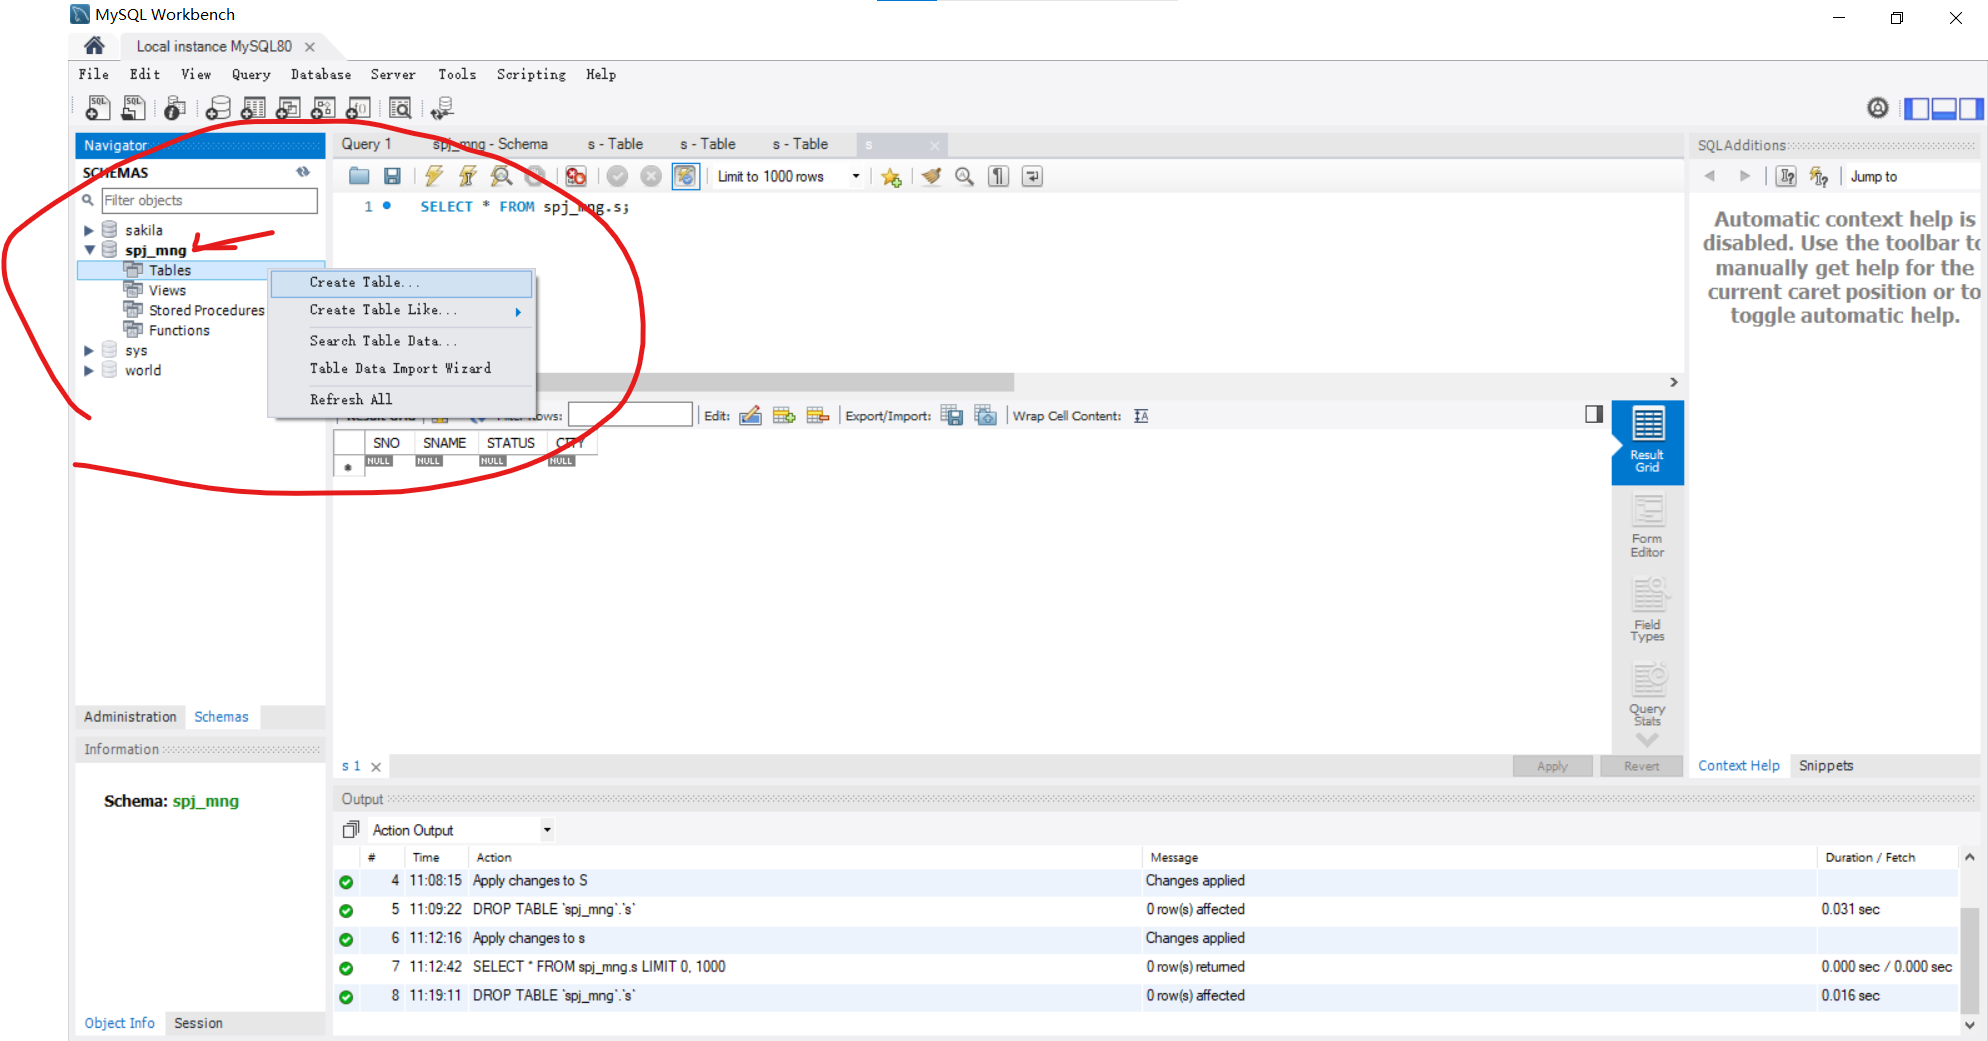Create a new schema icon
Image resolution: width=1988 pixels, height=1041 pixels.
coord(218,108)
